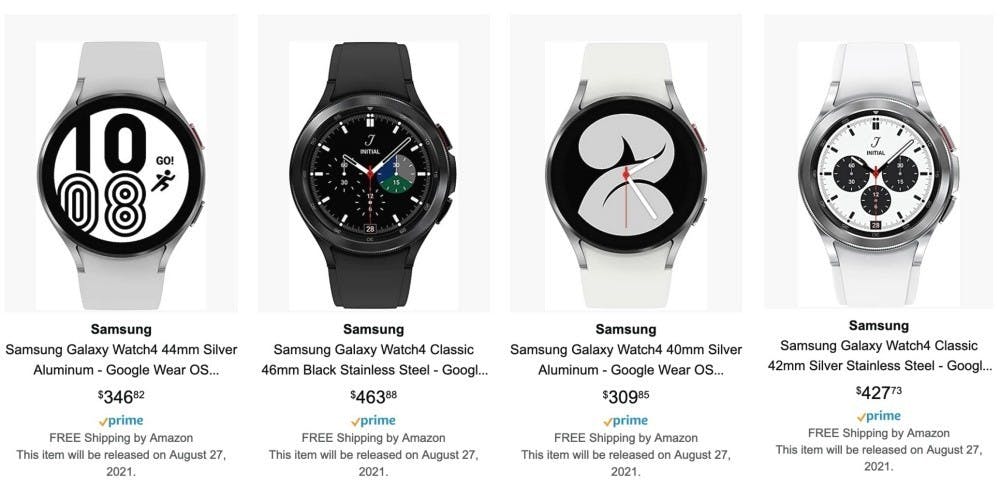
Task: Click the prime badge under $427.73
Action: (878, 416)
